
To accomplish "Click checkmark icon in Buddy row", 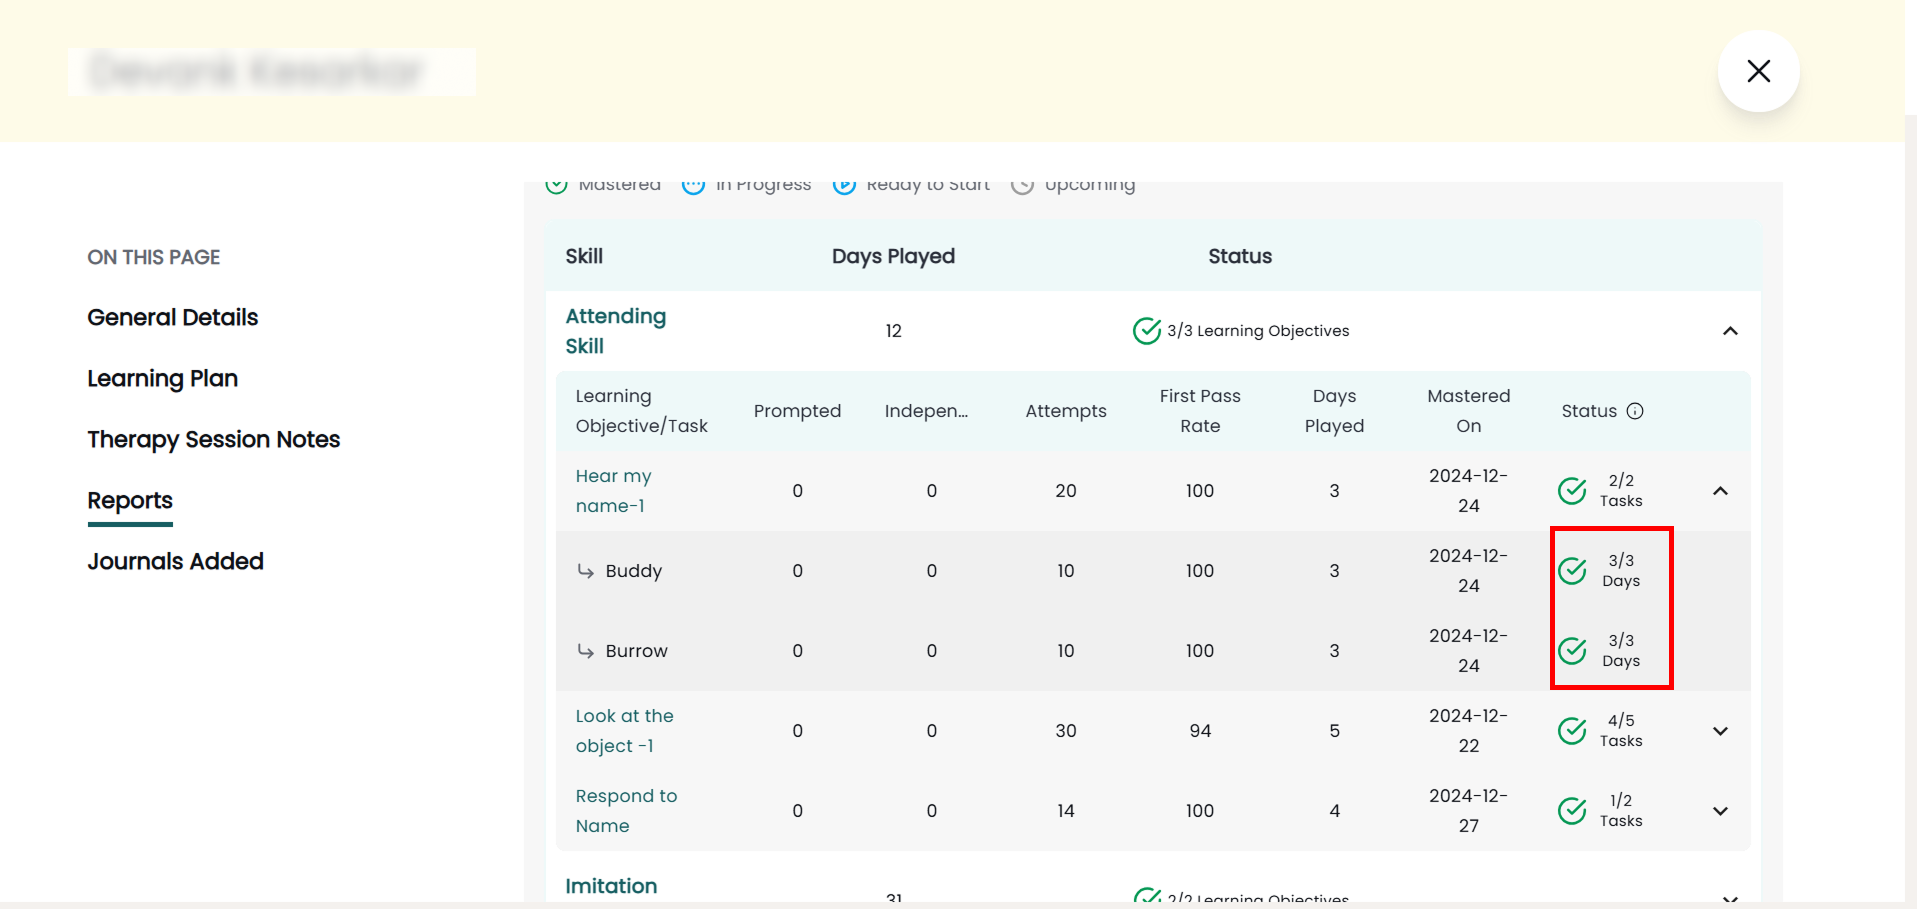I will 1572,570.
